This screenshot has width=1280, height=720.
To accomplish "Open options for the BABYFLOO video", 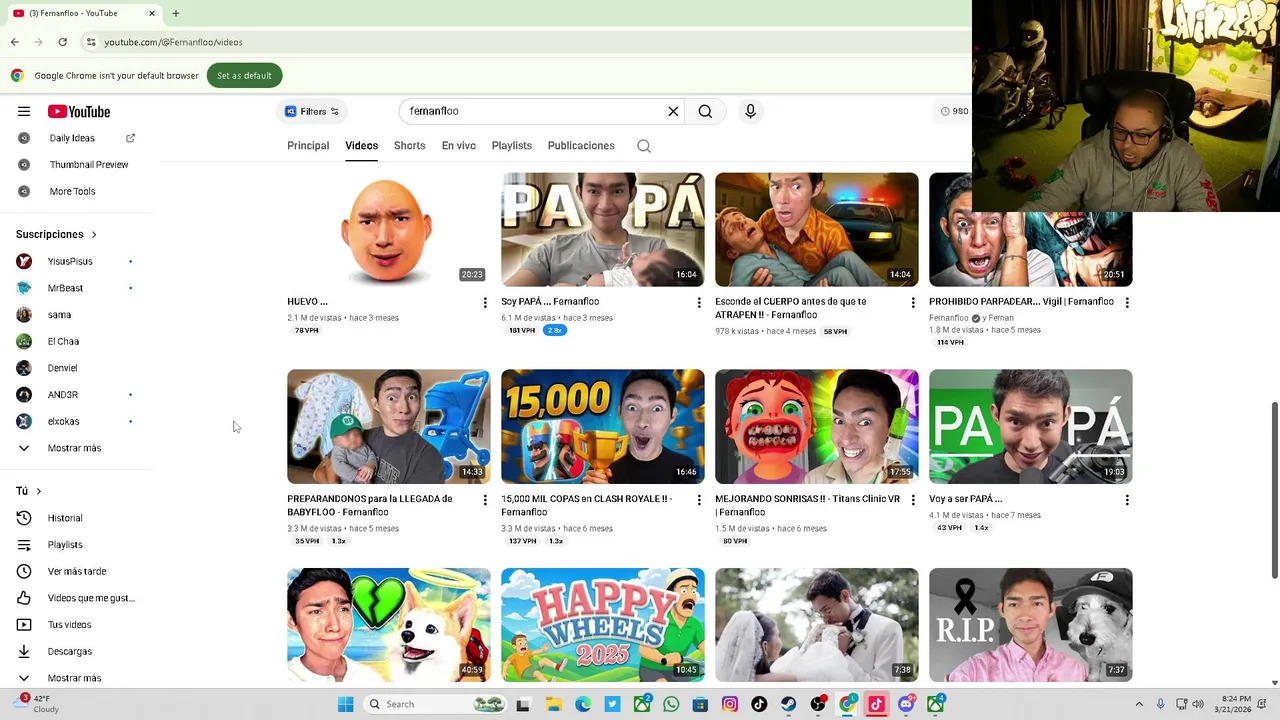I will click(485, 499).
